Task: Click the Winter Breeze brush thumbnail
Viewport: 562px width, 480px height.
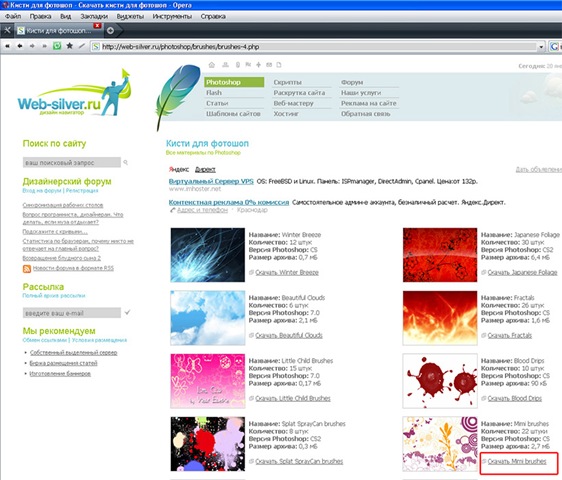Action: click(x=208, y=255)
